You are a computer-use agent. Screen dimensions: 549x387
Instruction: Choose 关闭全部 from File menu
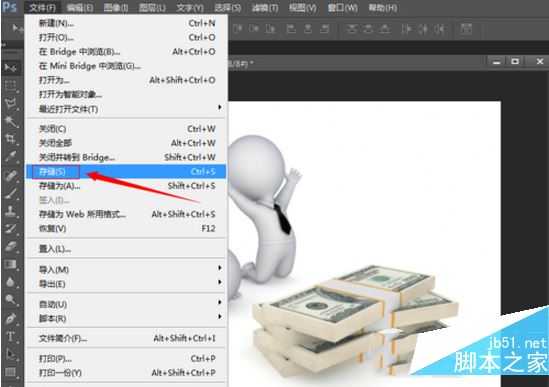coord(126,143)
